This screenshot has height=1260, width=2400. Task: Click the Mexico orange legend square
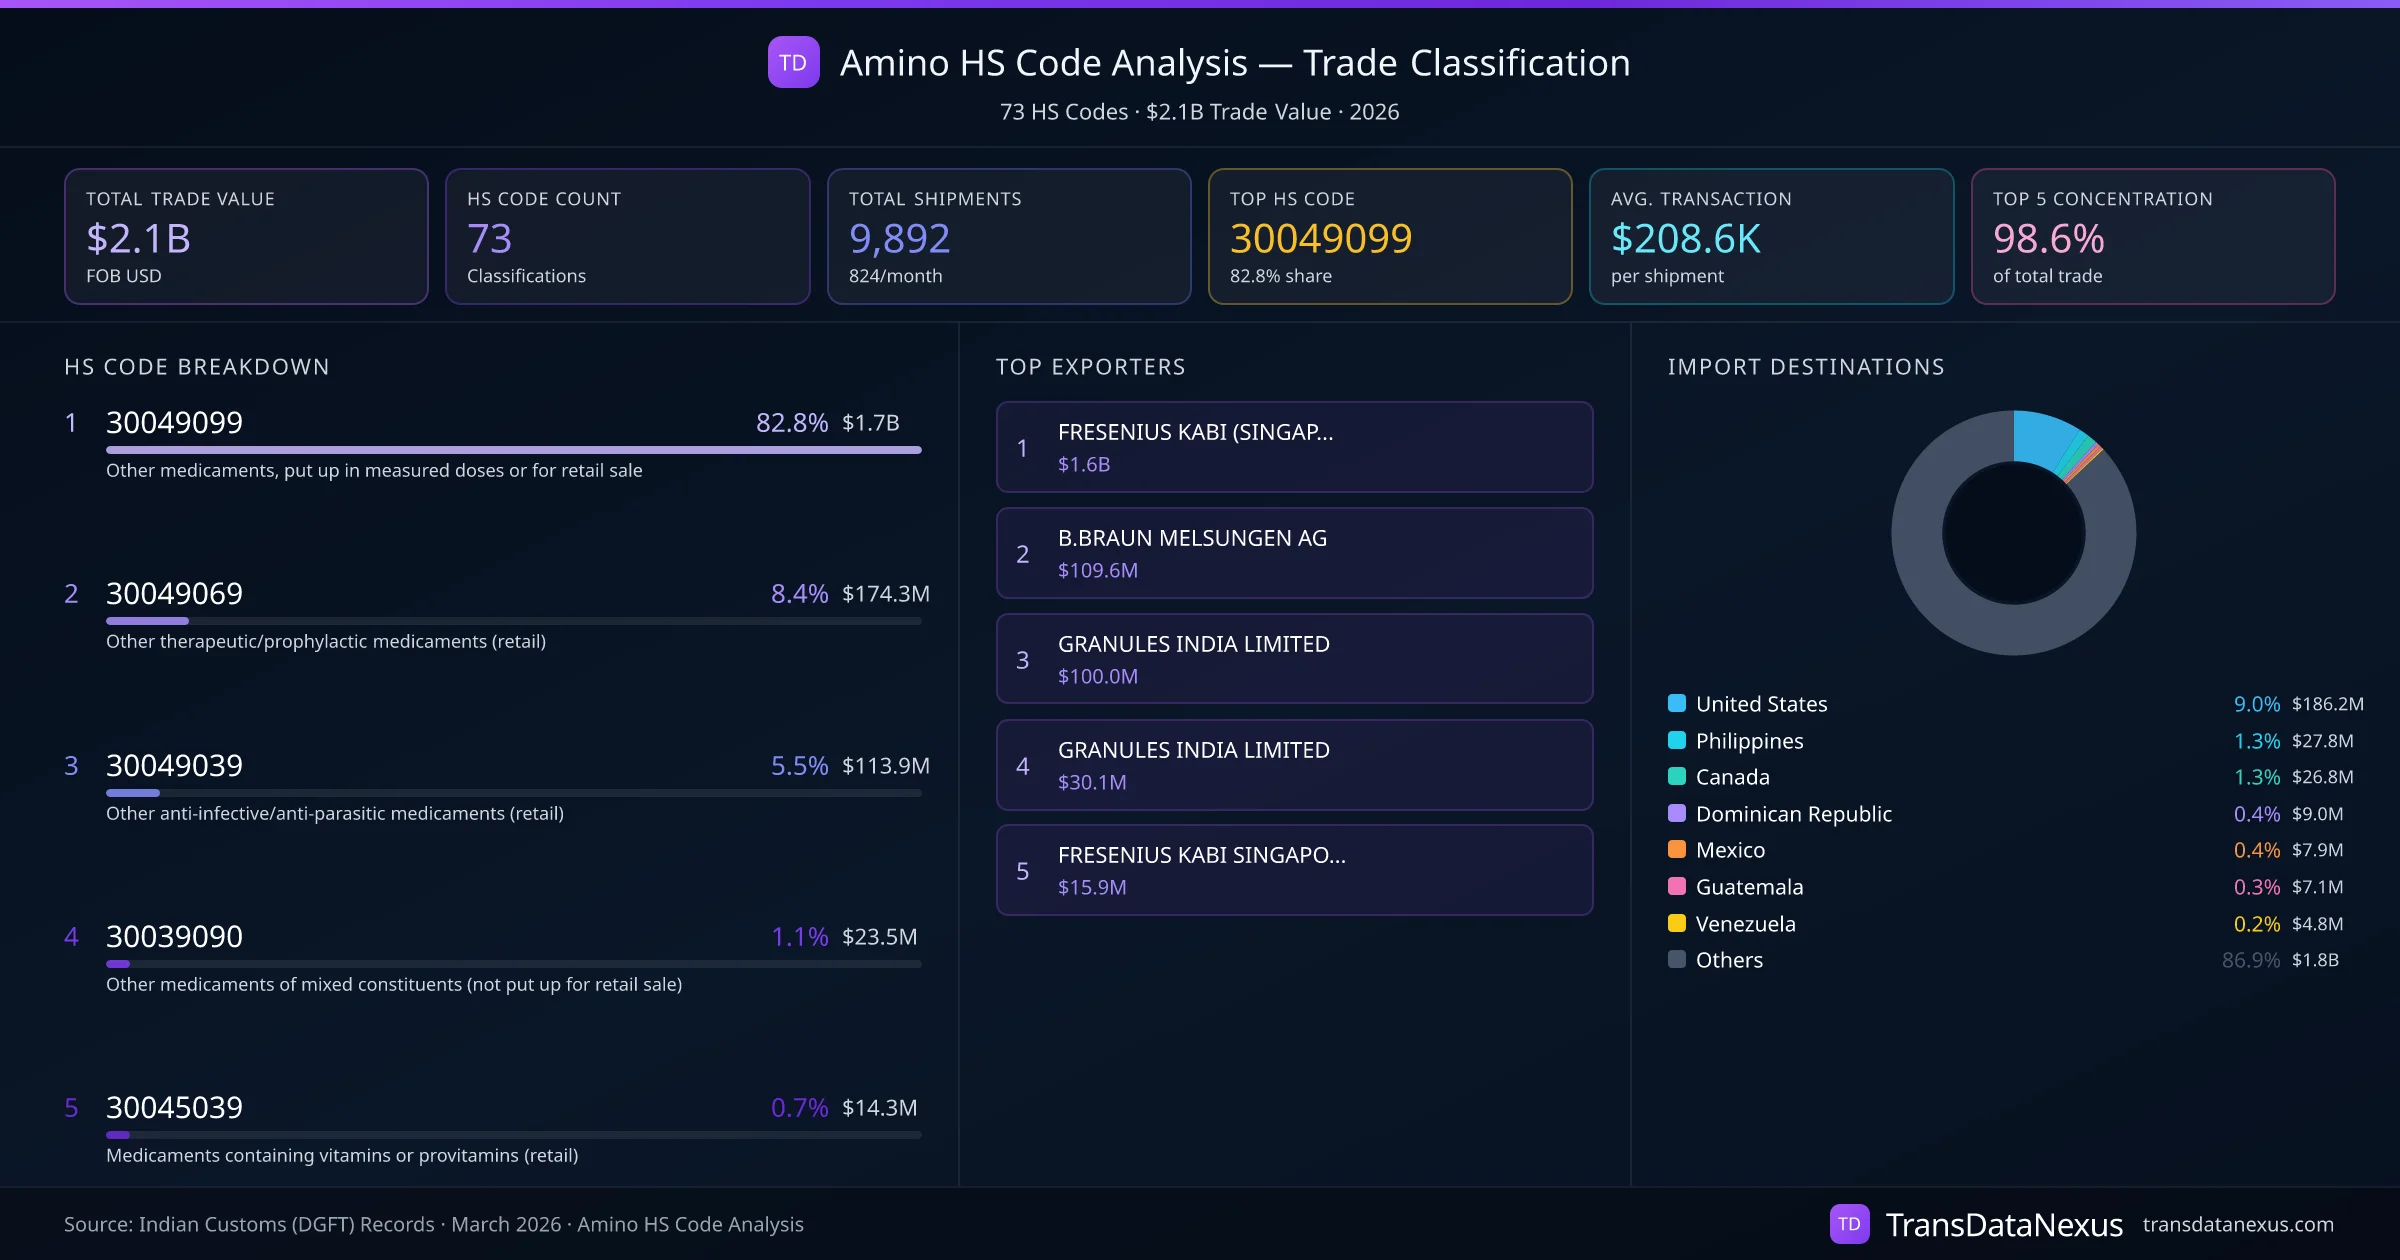tap(1677, 849)
